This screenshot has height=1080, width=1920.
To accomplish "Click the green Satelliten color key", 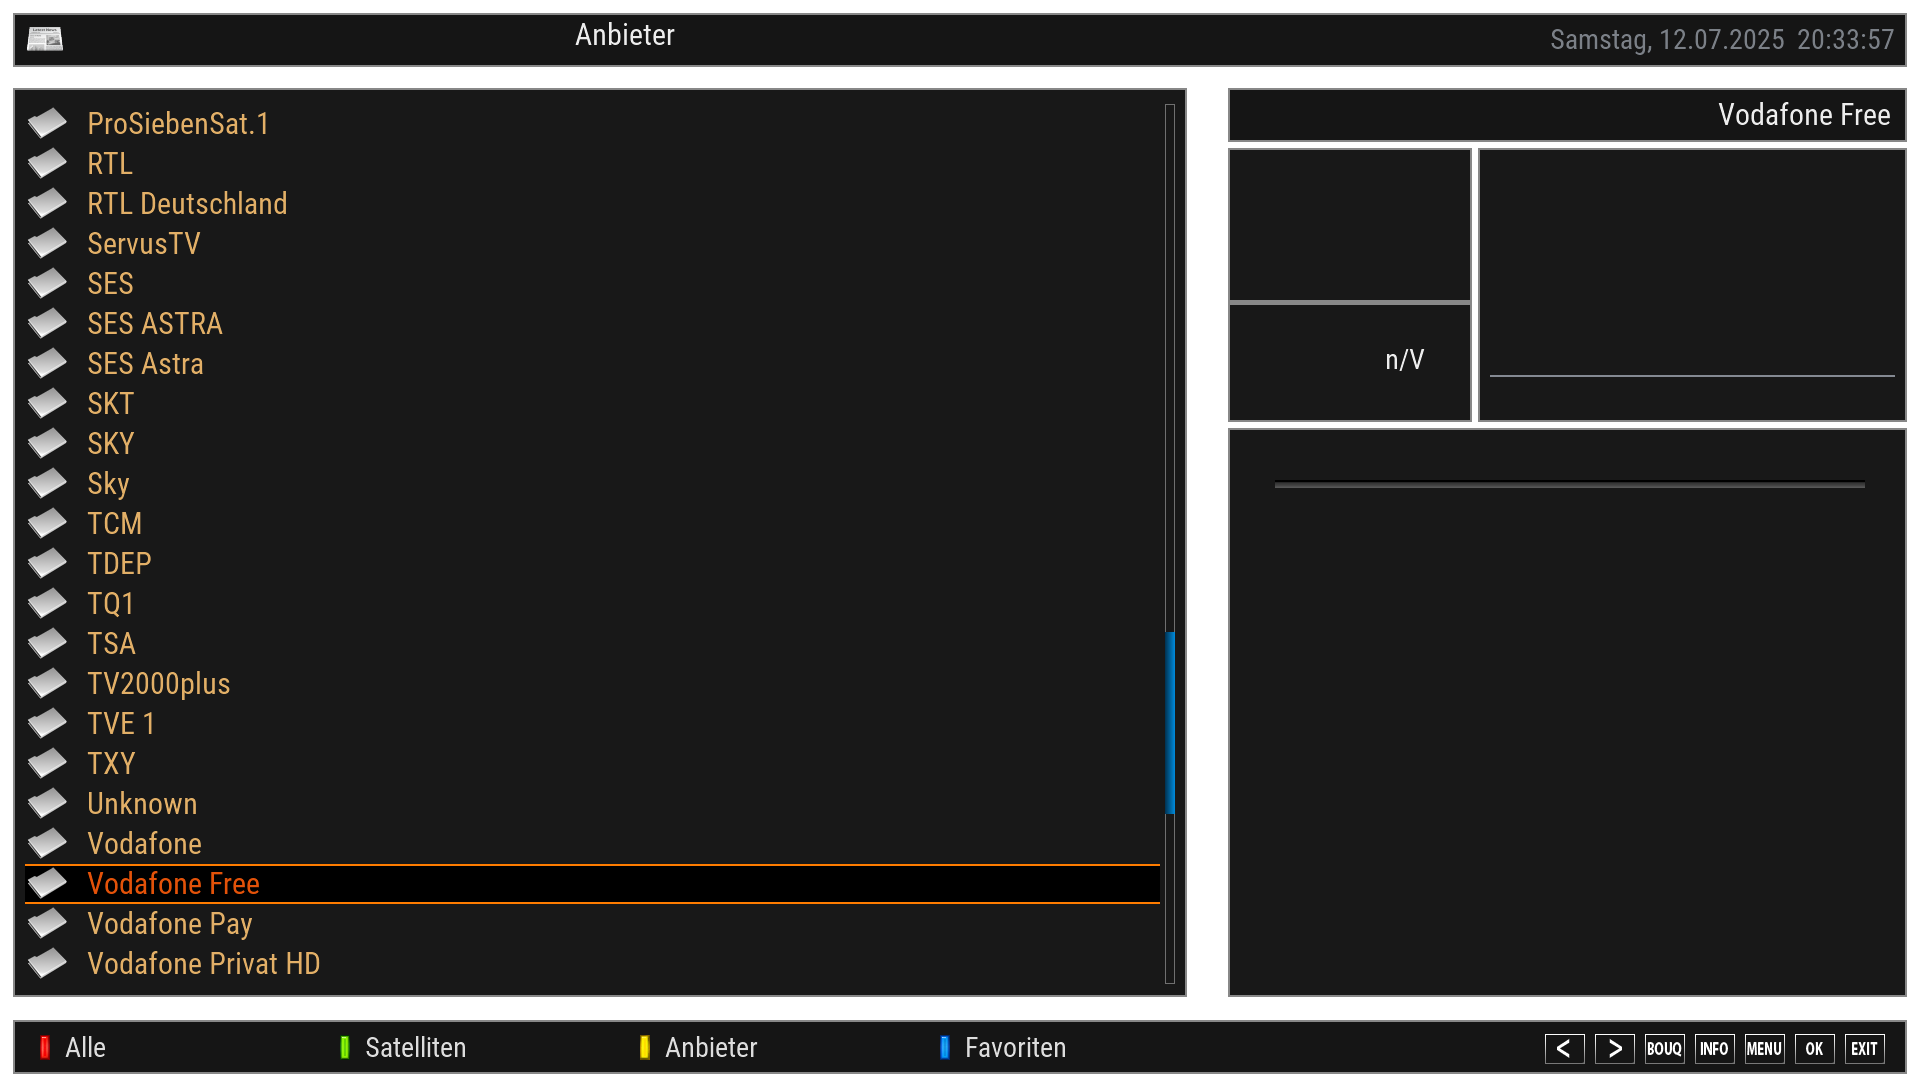I will tap(345, 1047).
